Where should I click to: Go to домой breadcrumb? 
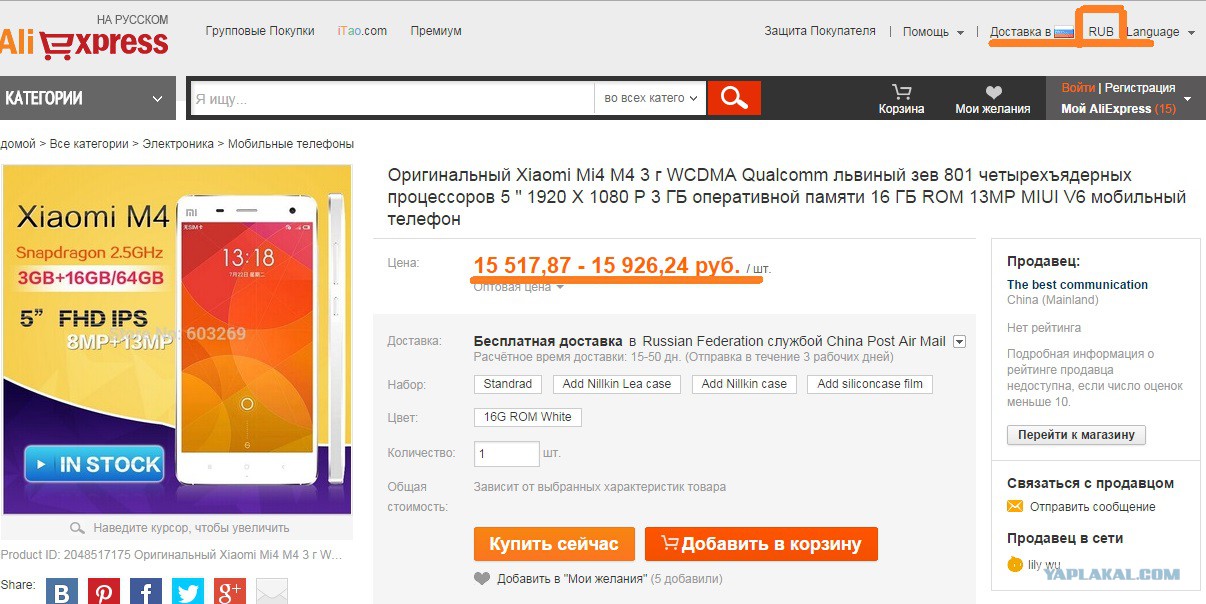pos(18,144)
